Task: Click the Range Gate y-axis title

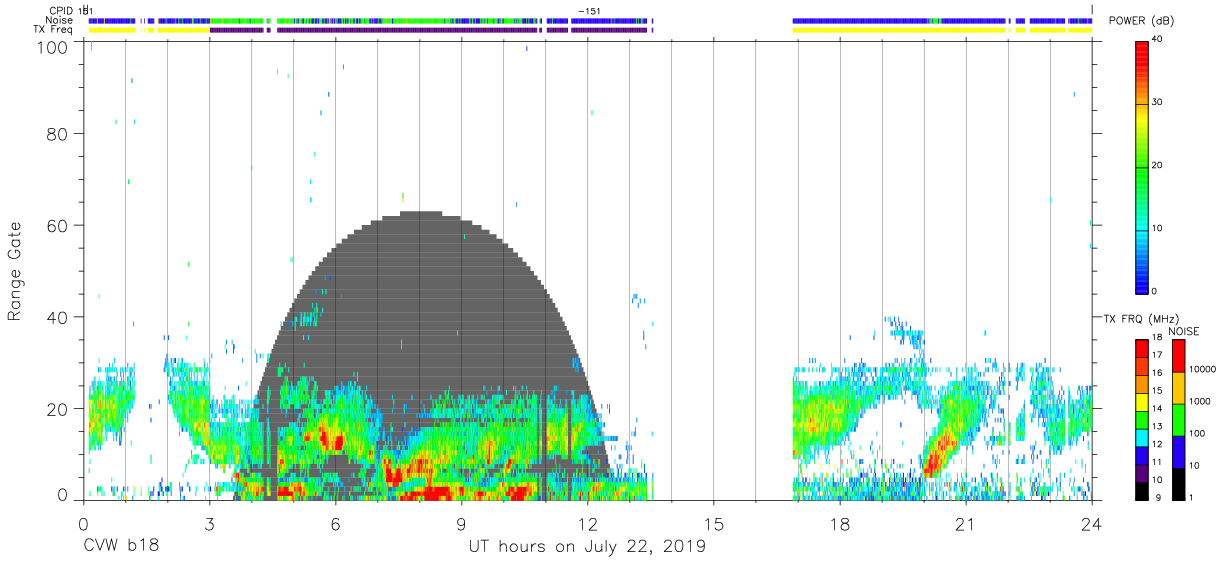Action: click(x=15, y=271)
